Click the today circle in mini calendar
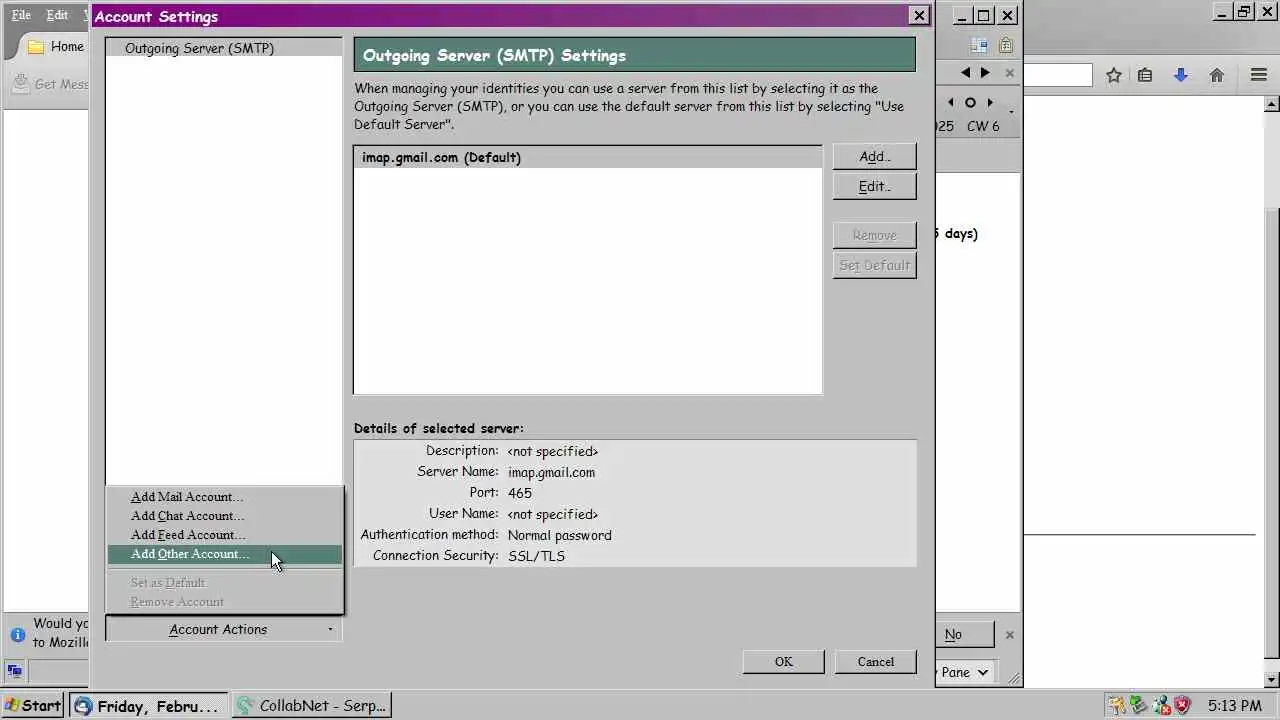 pos(970,102)
